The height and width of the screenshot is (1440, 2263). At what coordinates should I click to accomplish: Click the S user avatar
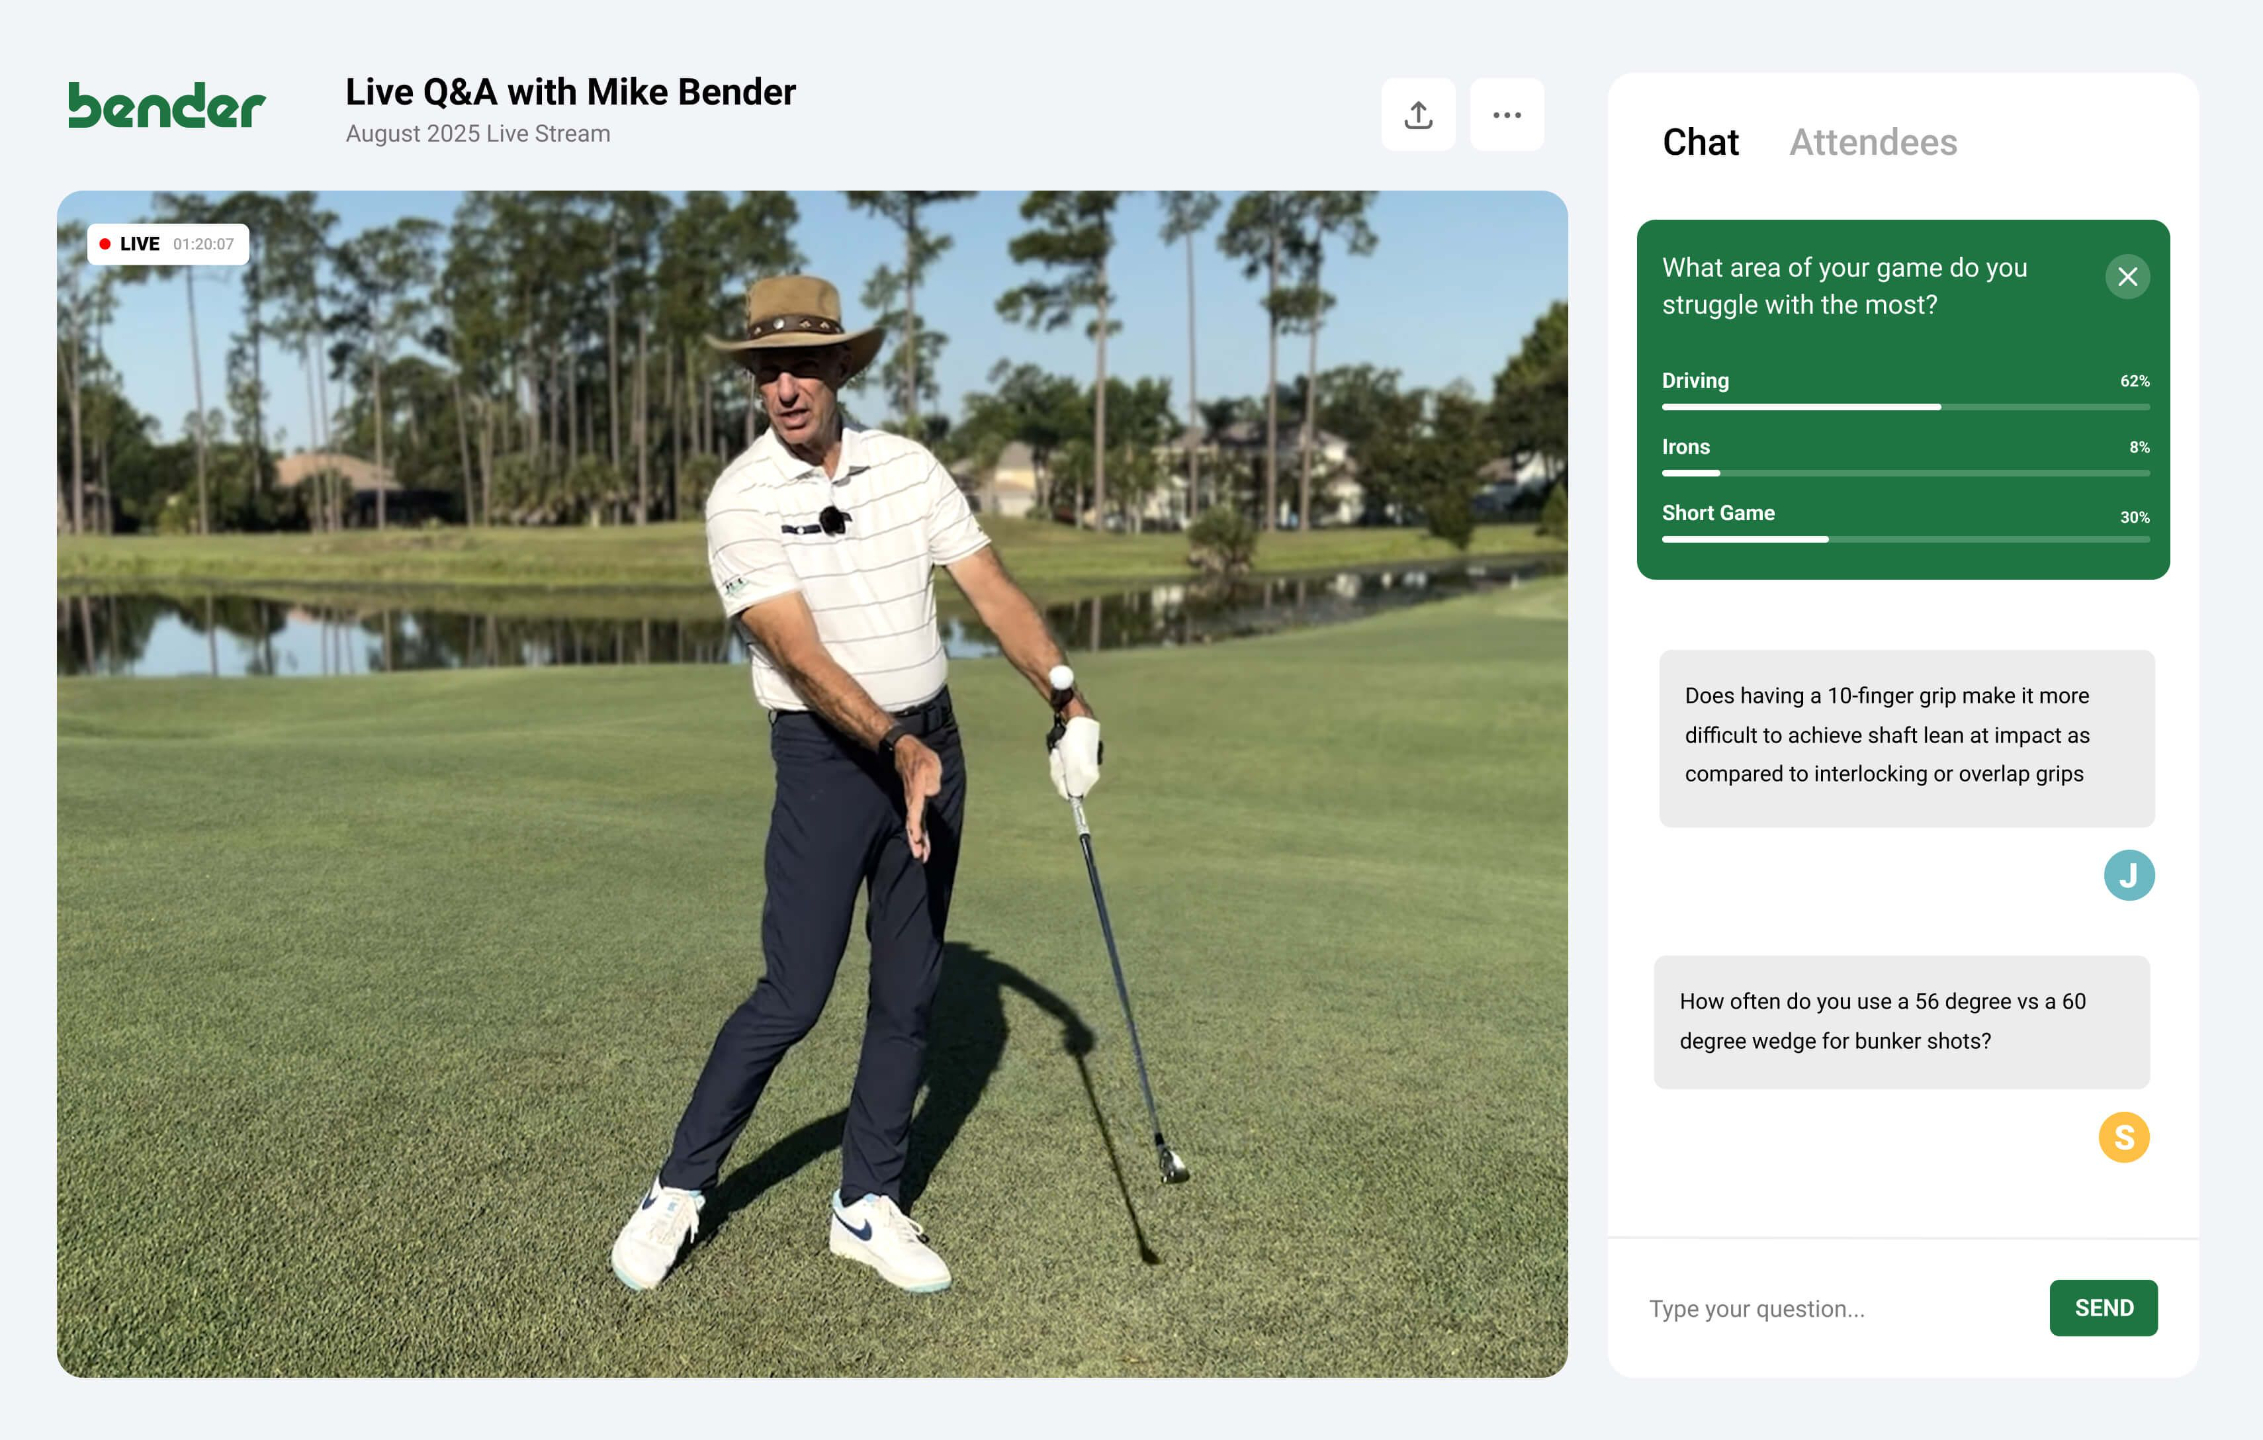pos(2123,1137)
